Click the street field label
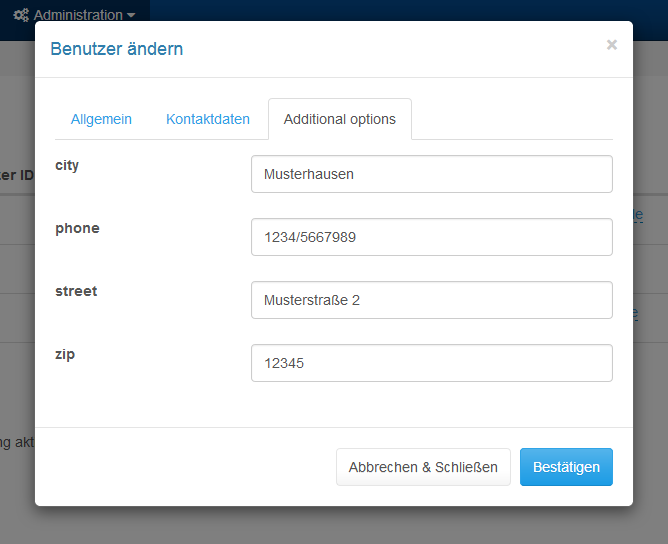Screen dimensions: 668x544 76,291
